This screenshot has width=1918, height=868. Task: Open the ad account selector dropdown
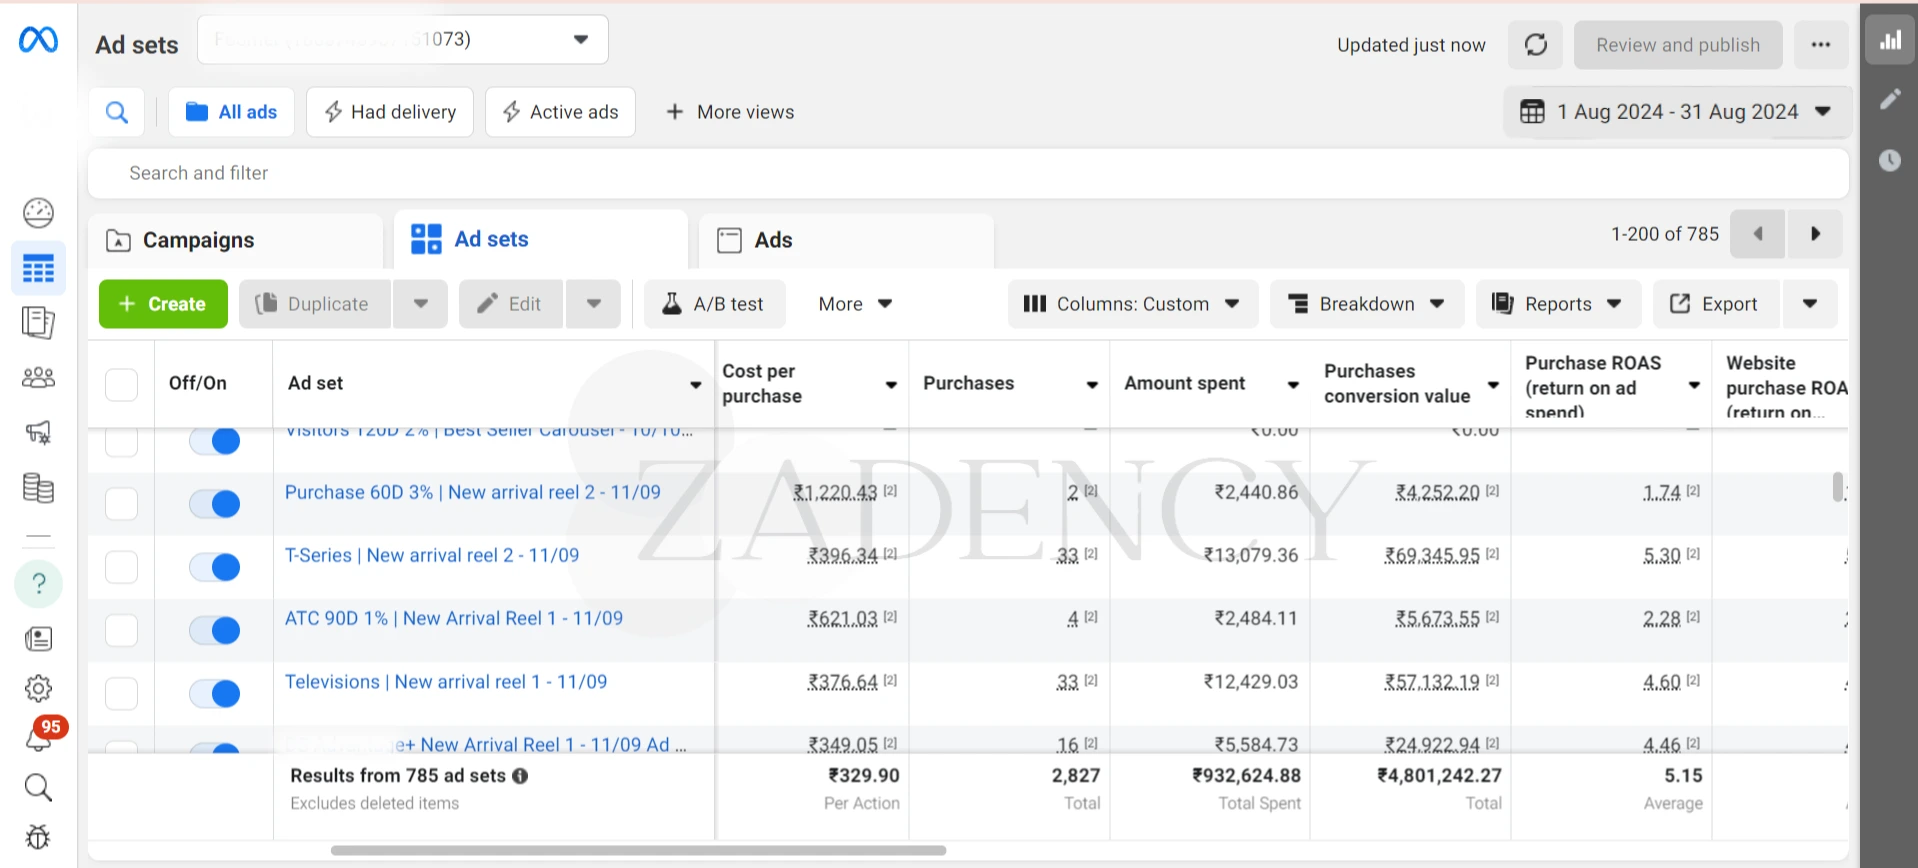coord(403,40)
